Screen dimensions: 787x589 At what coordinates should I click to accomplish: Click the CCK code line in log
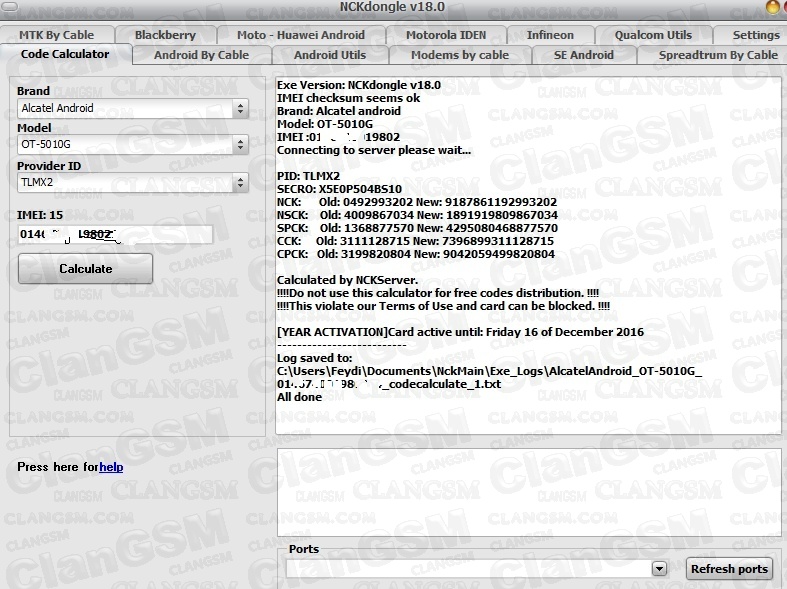[415, 241]
